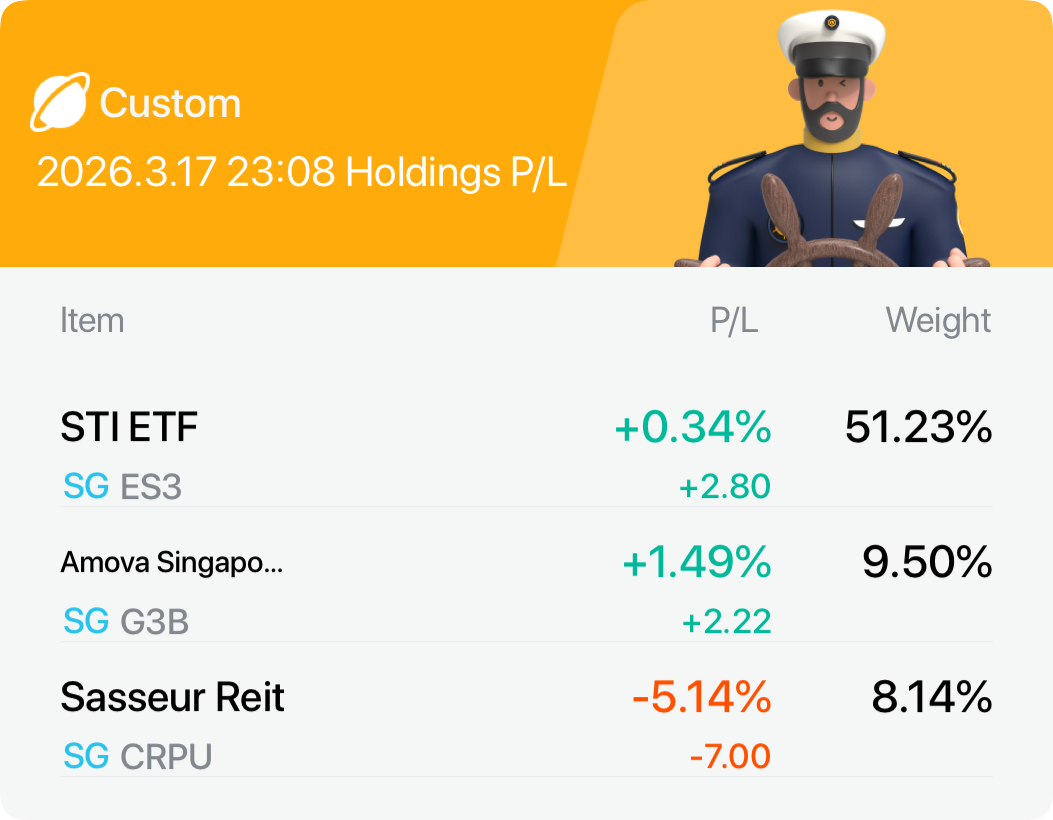Click the -7.00 loss amount
Screen dimensions: 1053x820
pos(730,756)
